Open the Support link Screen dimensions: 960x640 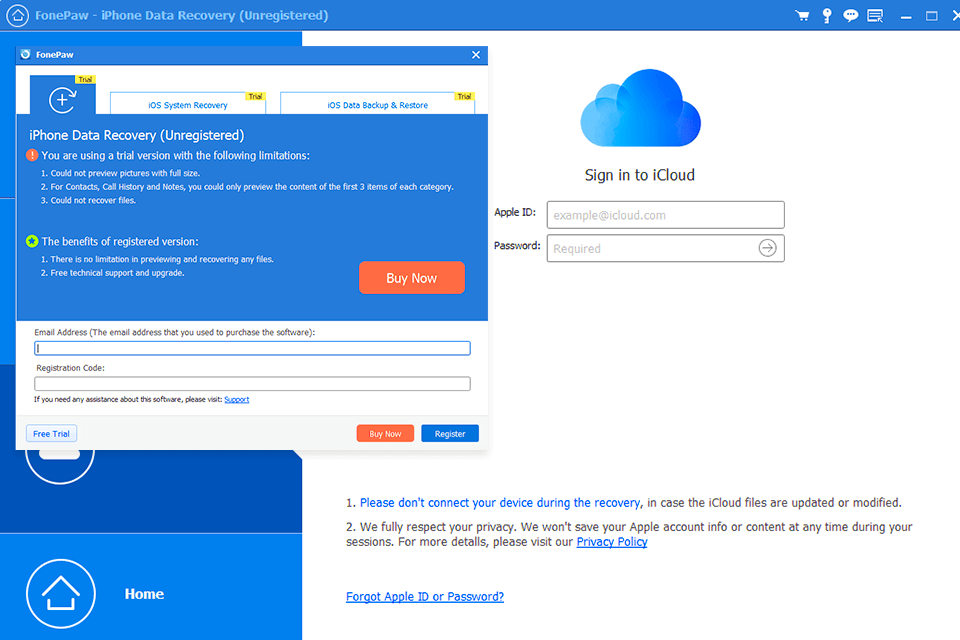click(x=237, y=400)
